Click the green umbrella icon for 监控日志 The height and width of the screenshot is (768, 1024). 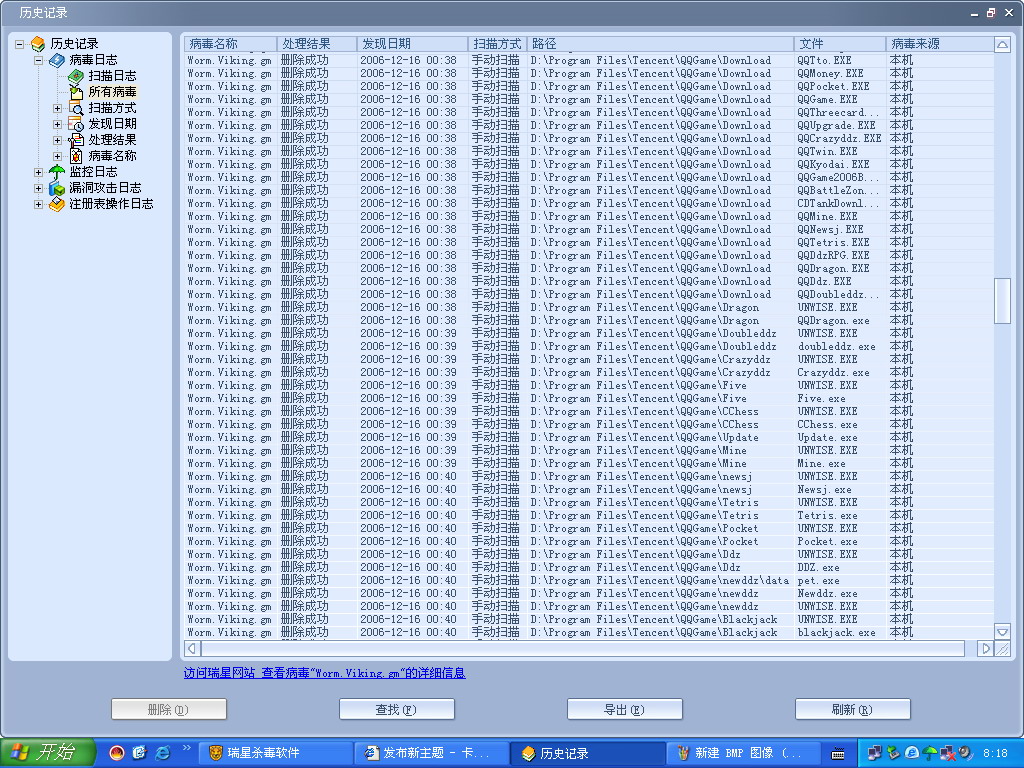coord(57,172)
